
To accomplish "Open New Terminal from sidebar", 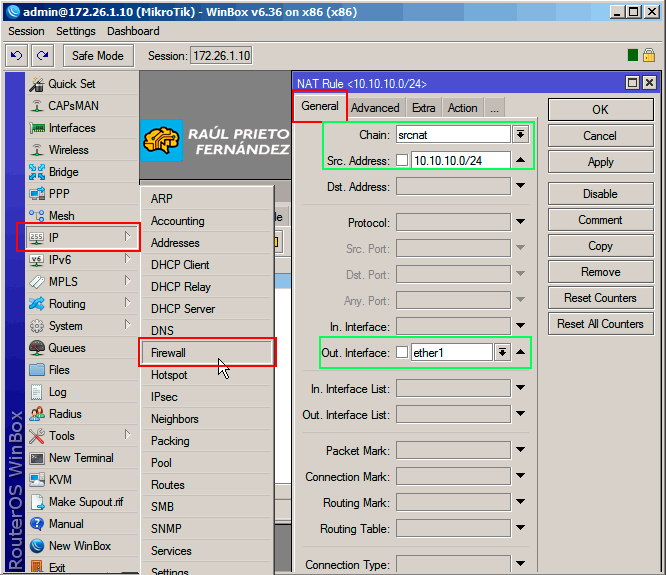I will 37,458.
